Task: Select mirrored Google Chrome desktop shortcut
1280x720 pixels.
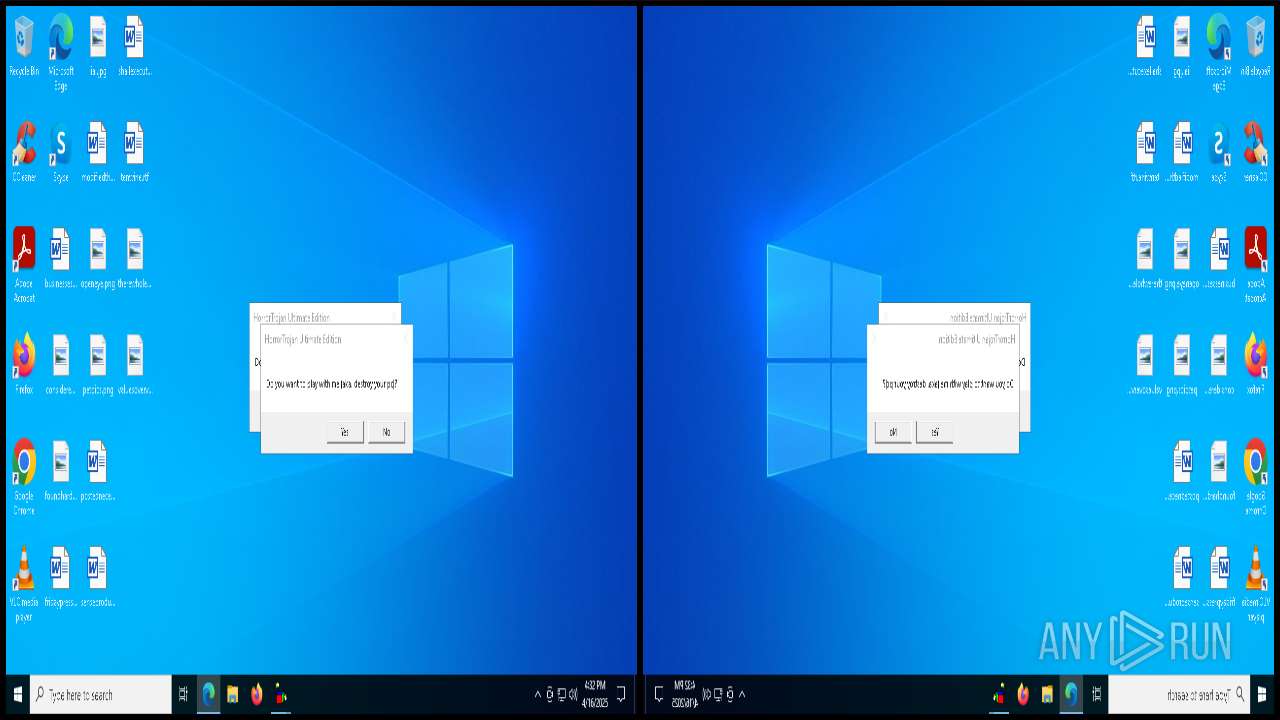Action: pyautogui.click(x=1255, y=476)
